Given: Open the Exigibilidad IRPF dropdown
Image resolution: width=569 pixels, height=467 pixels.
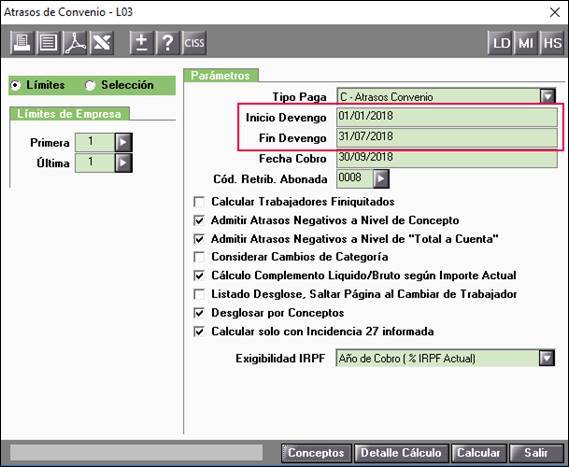Looking at the screenshot, I should coord(547,358).
